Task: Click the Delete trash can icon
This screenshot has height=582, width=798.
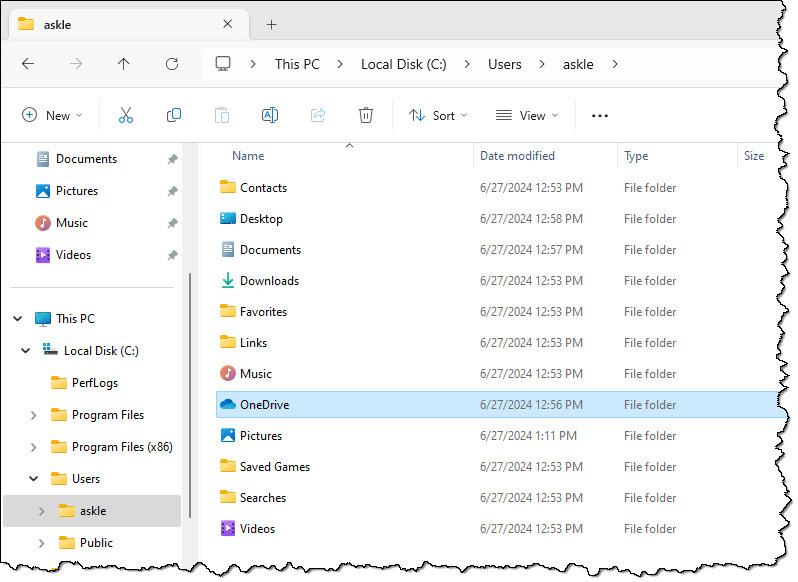Action: click(366, 115)
